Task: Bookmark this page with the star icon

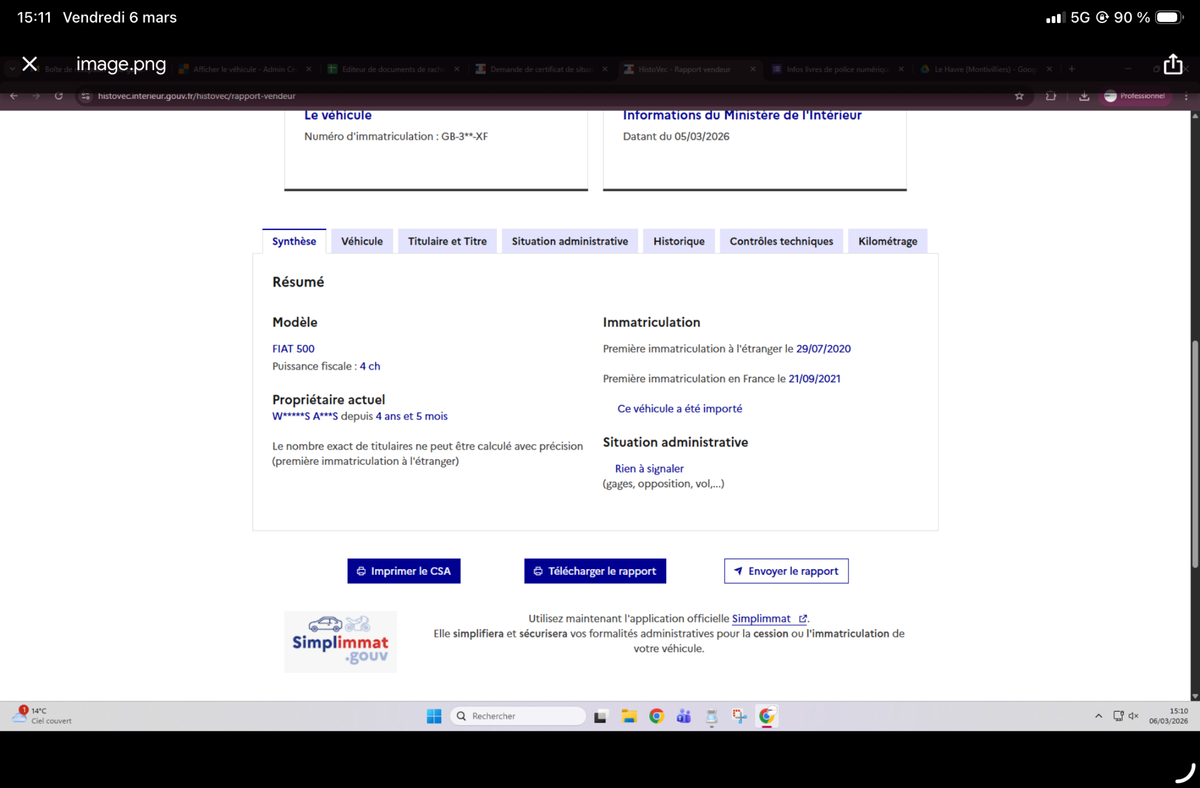Action: [1019, 96]
